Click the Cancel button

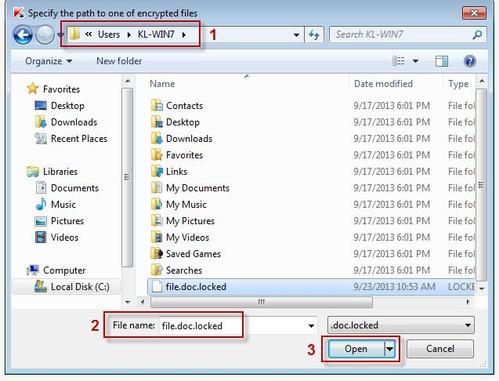(440, 349)
